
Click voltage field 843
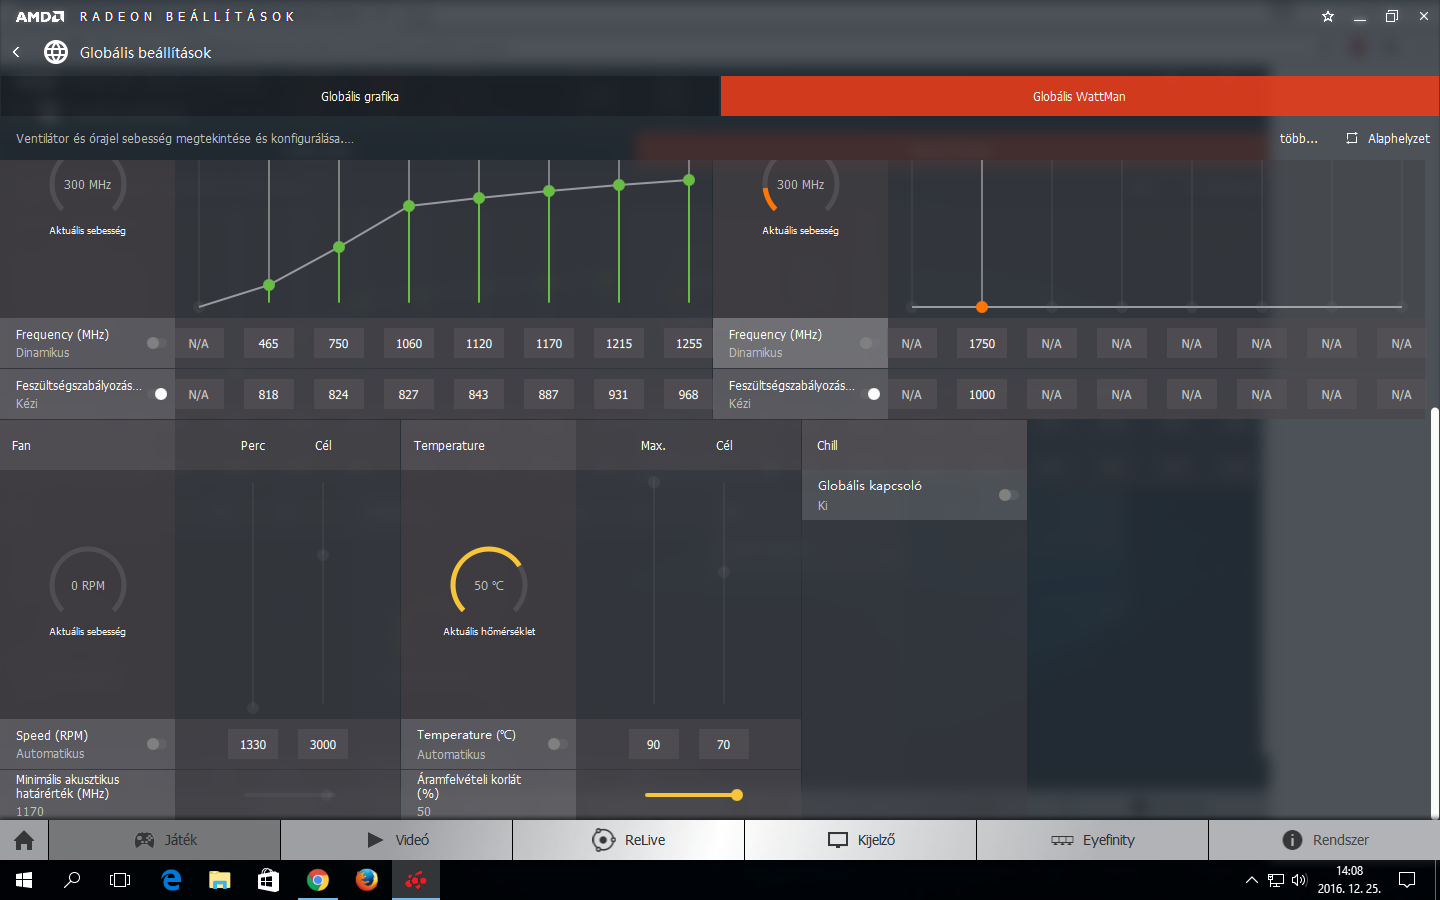[x=478, y=394]
